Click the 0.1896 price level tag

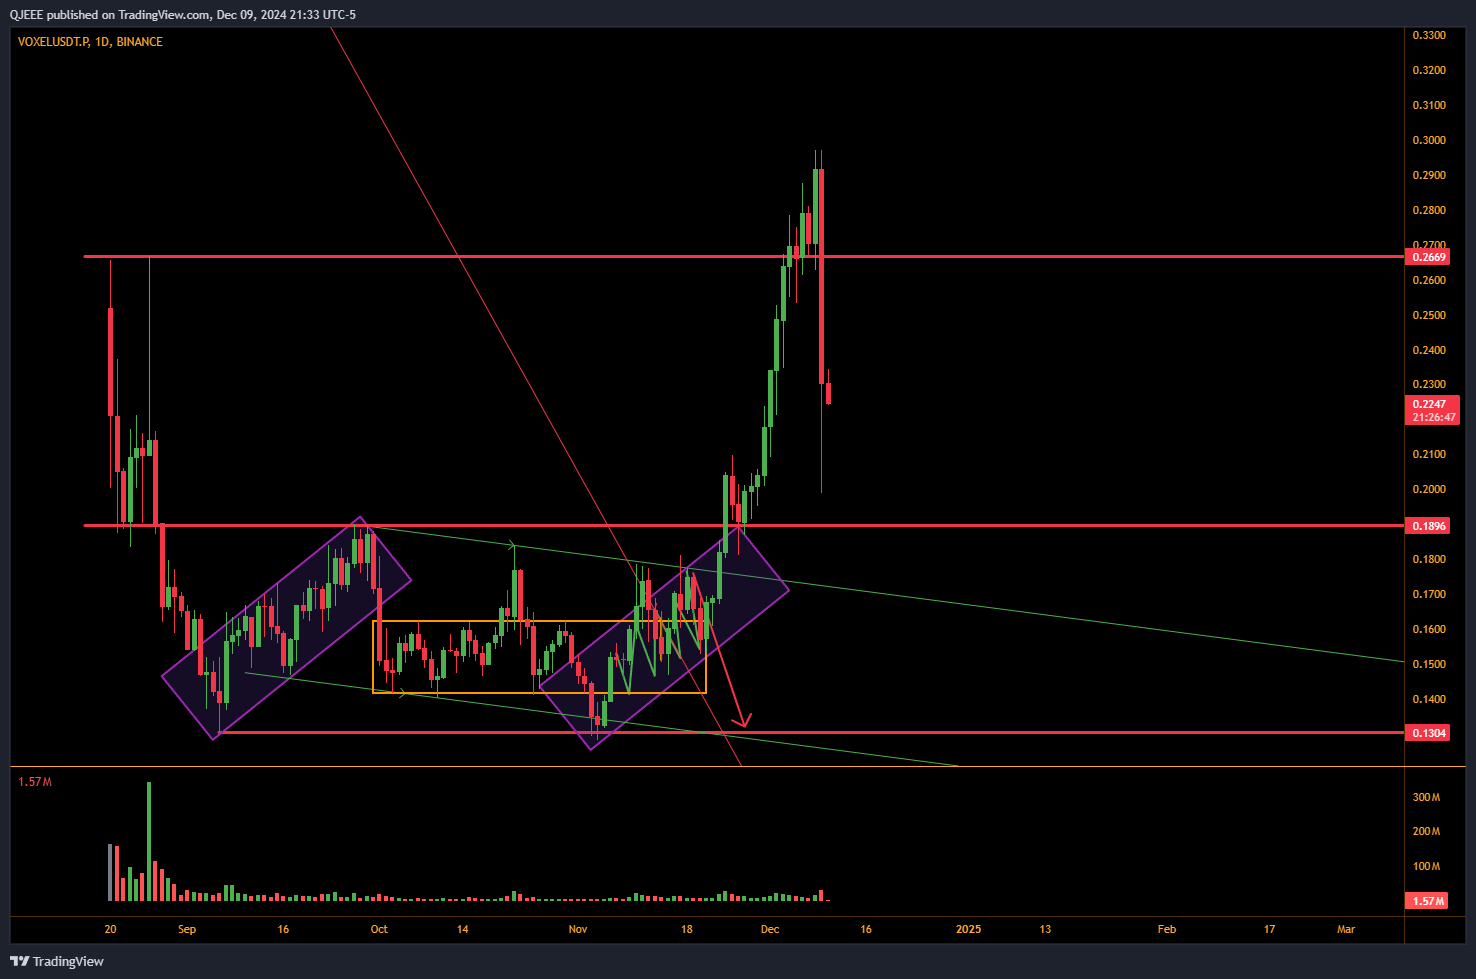coord(1428,525)
